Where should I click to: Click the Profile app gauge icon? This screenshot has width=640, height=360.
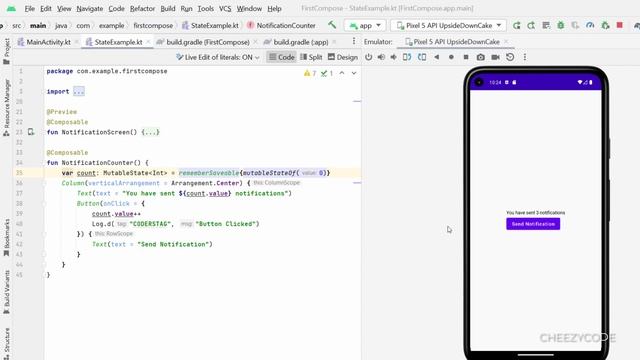click(x=590, y=25)
